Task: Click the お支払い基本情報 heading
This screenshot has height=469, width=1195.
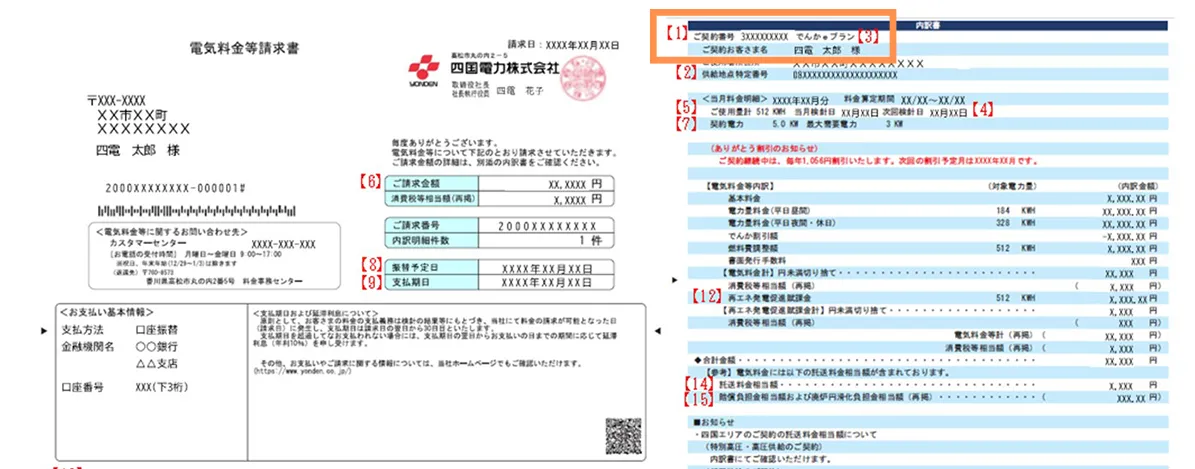Action: 107,313
